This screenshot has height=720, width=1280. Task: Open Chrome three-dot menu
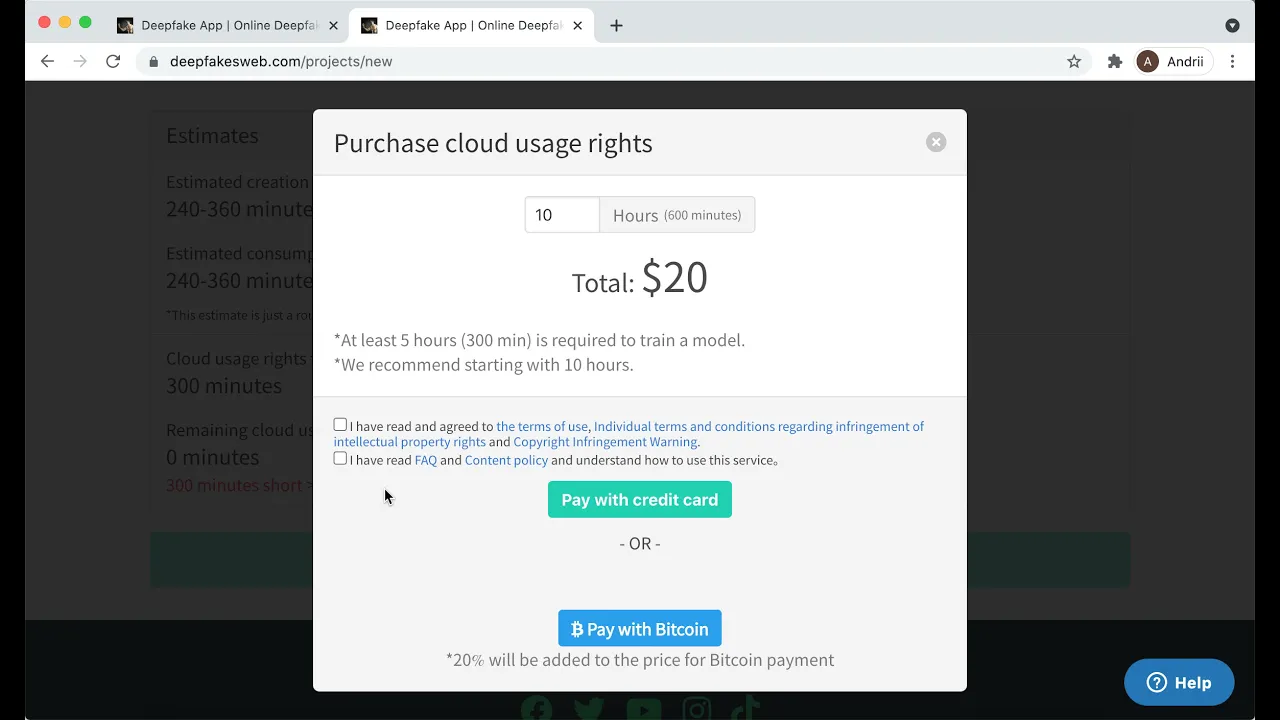point(1232,61)
